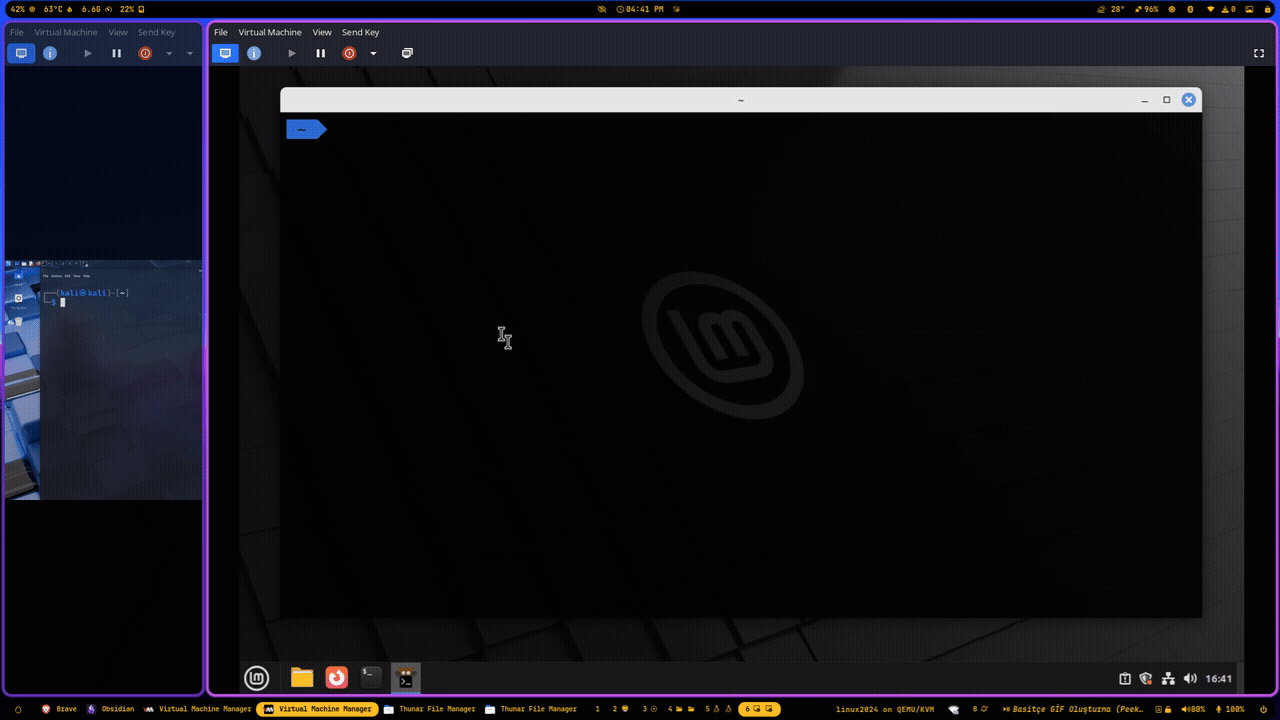Toggle fullscreen for the linux2024 VM window
The image size is (1280, 720).
(x=1259, y=53)
